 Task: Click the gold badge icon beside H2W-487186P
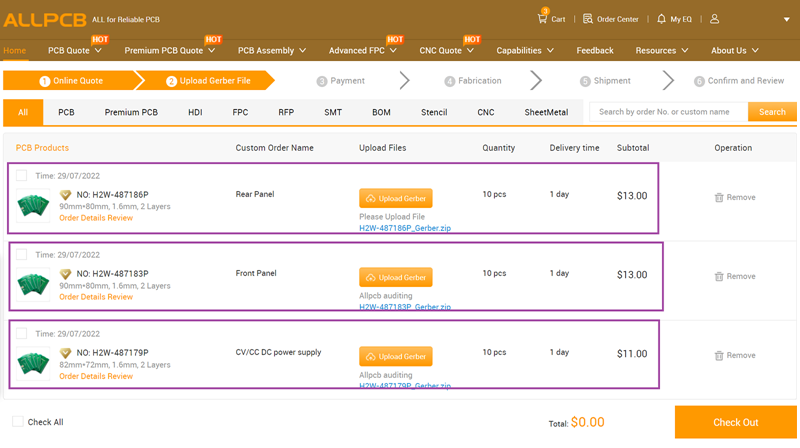point(65,195)
